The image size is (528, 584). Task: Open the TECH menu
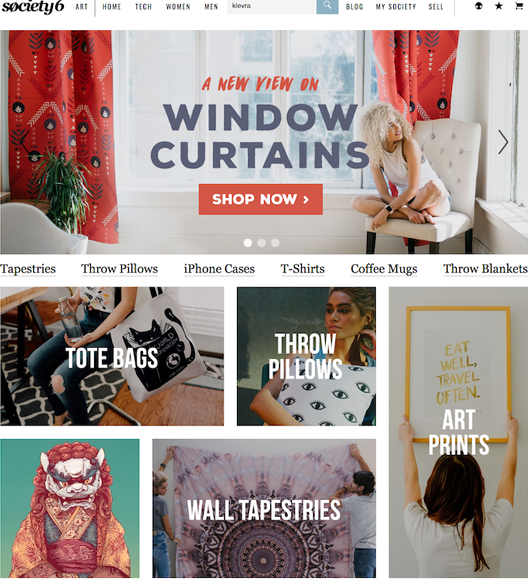pyautogui.click(x=143, y=7)
